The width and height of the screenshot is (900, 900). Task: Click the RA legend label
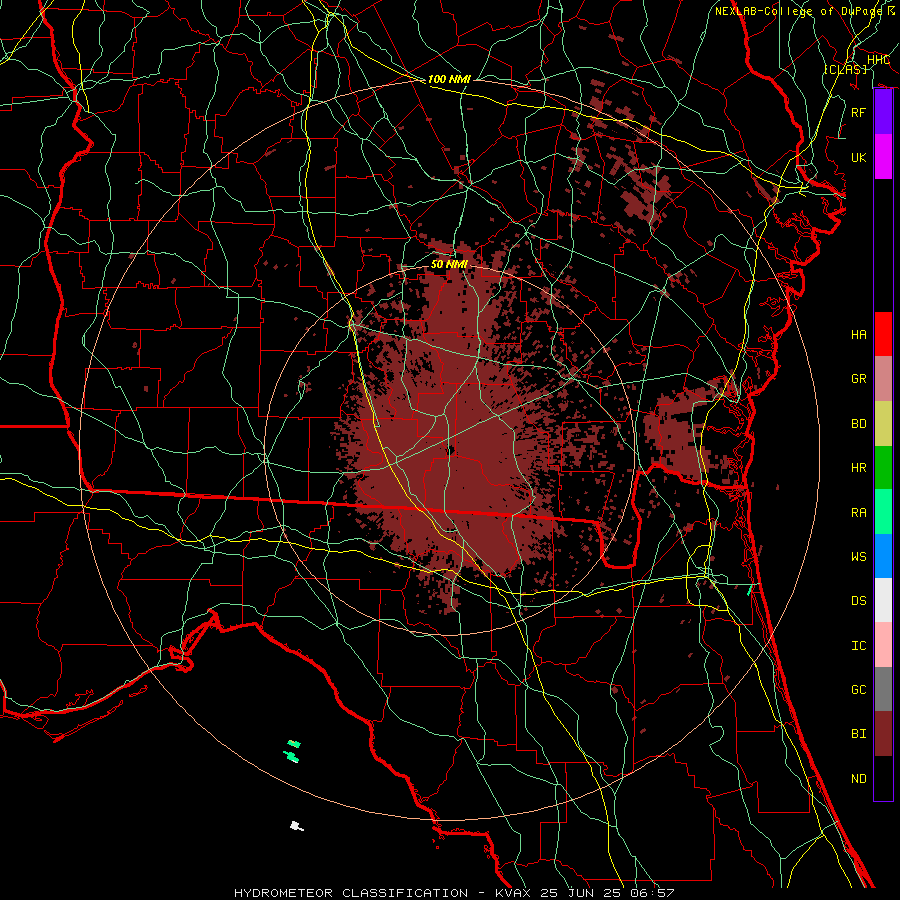tap(859, 512)
